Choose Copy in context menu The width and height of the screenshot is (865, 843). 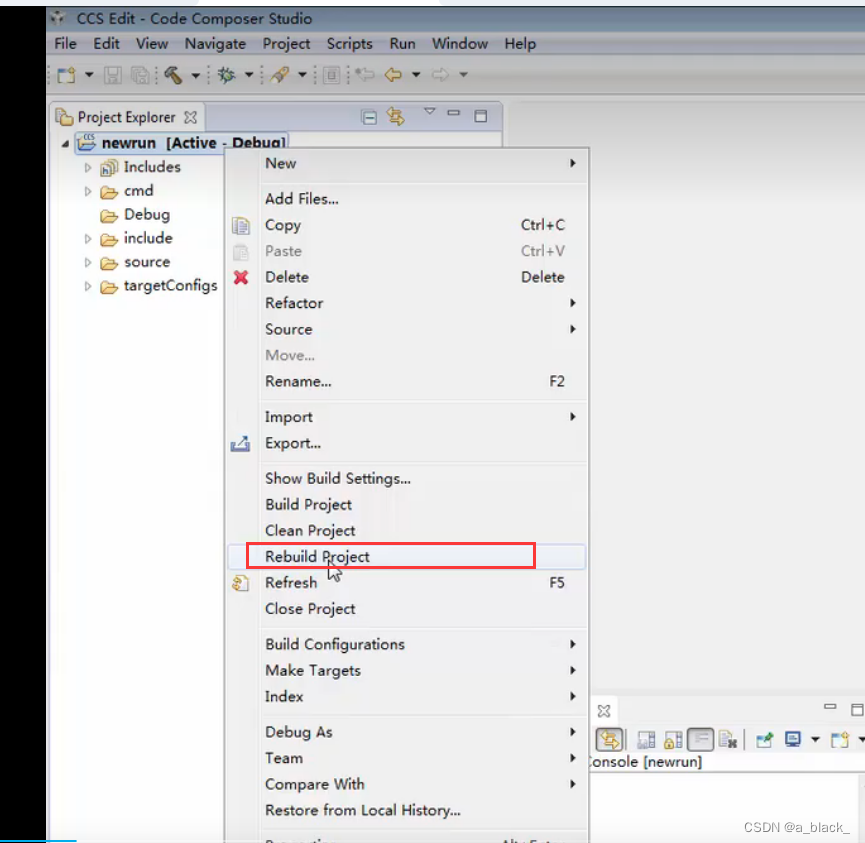pos(406,225)
